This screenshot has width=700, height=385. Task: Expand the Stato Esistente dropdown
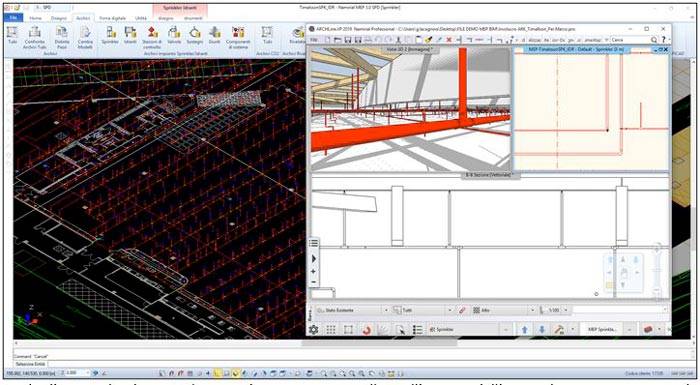(386, 310)
